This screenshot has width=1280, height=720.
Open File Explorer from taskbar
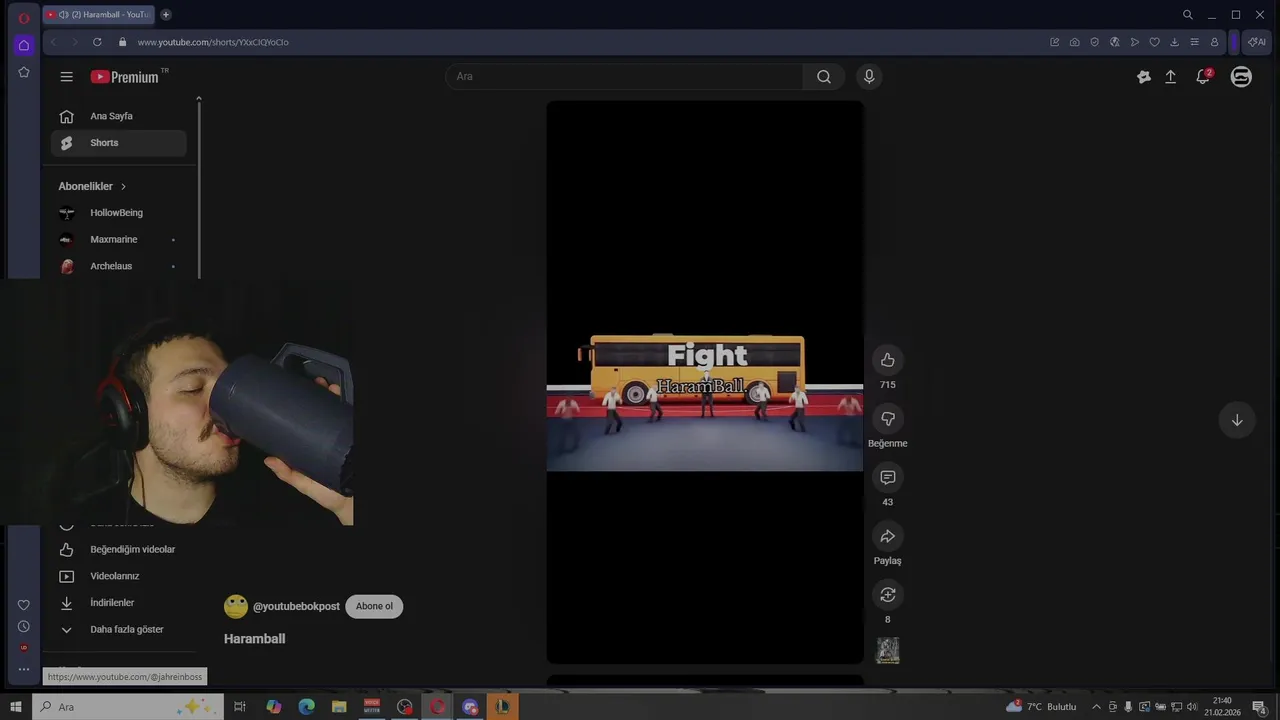coord(339,707)
